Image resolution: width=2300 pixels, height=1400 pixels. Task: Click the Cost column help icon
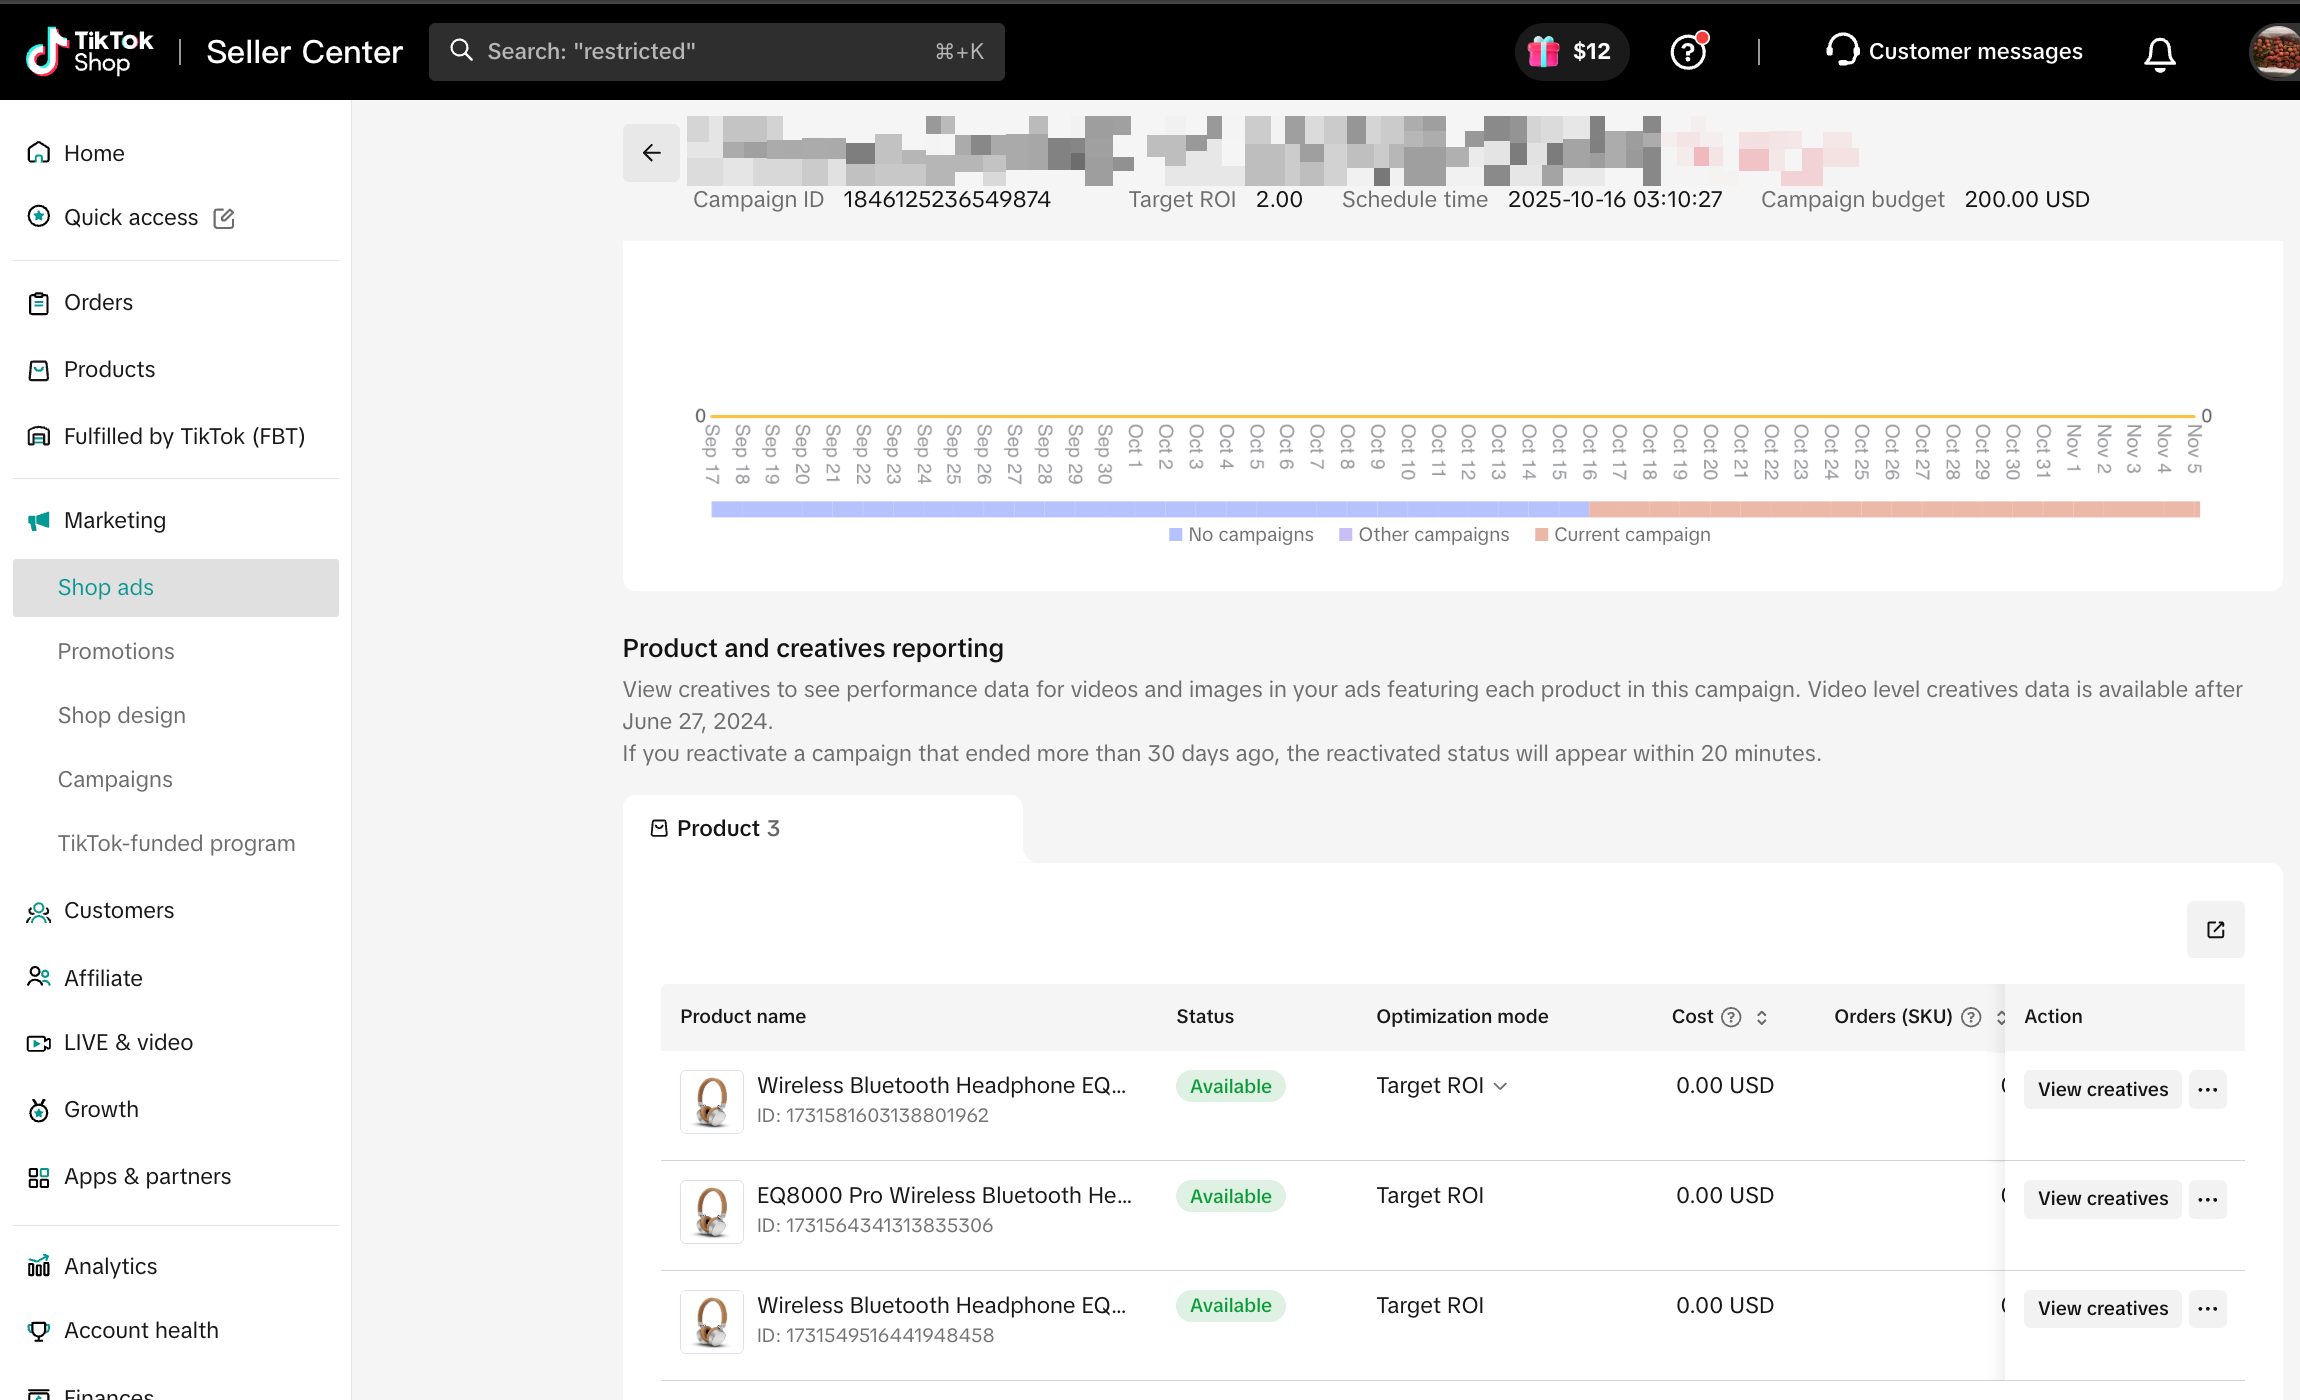pyautogui.click(x=1731, y=1017)
